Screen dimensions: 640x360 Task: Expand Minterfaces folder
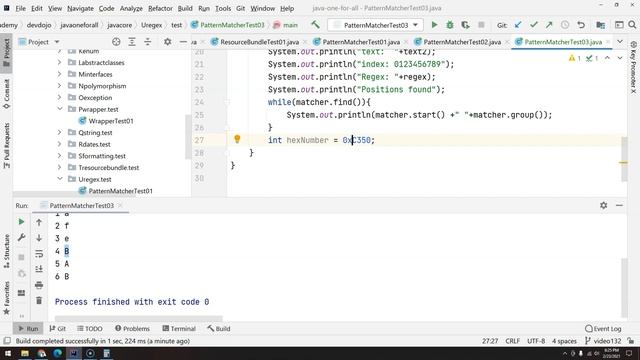[60, 74]
